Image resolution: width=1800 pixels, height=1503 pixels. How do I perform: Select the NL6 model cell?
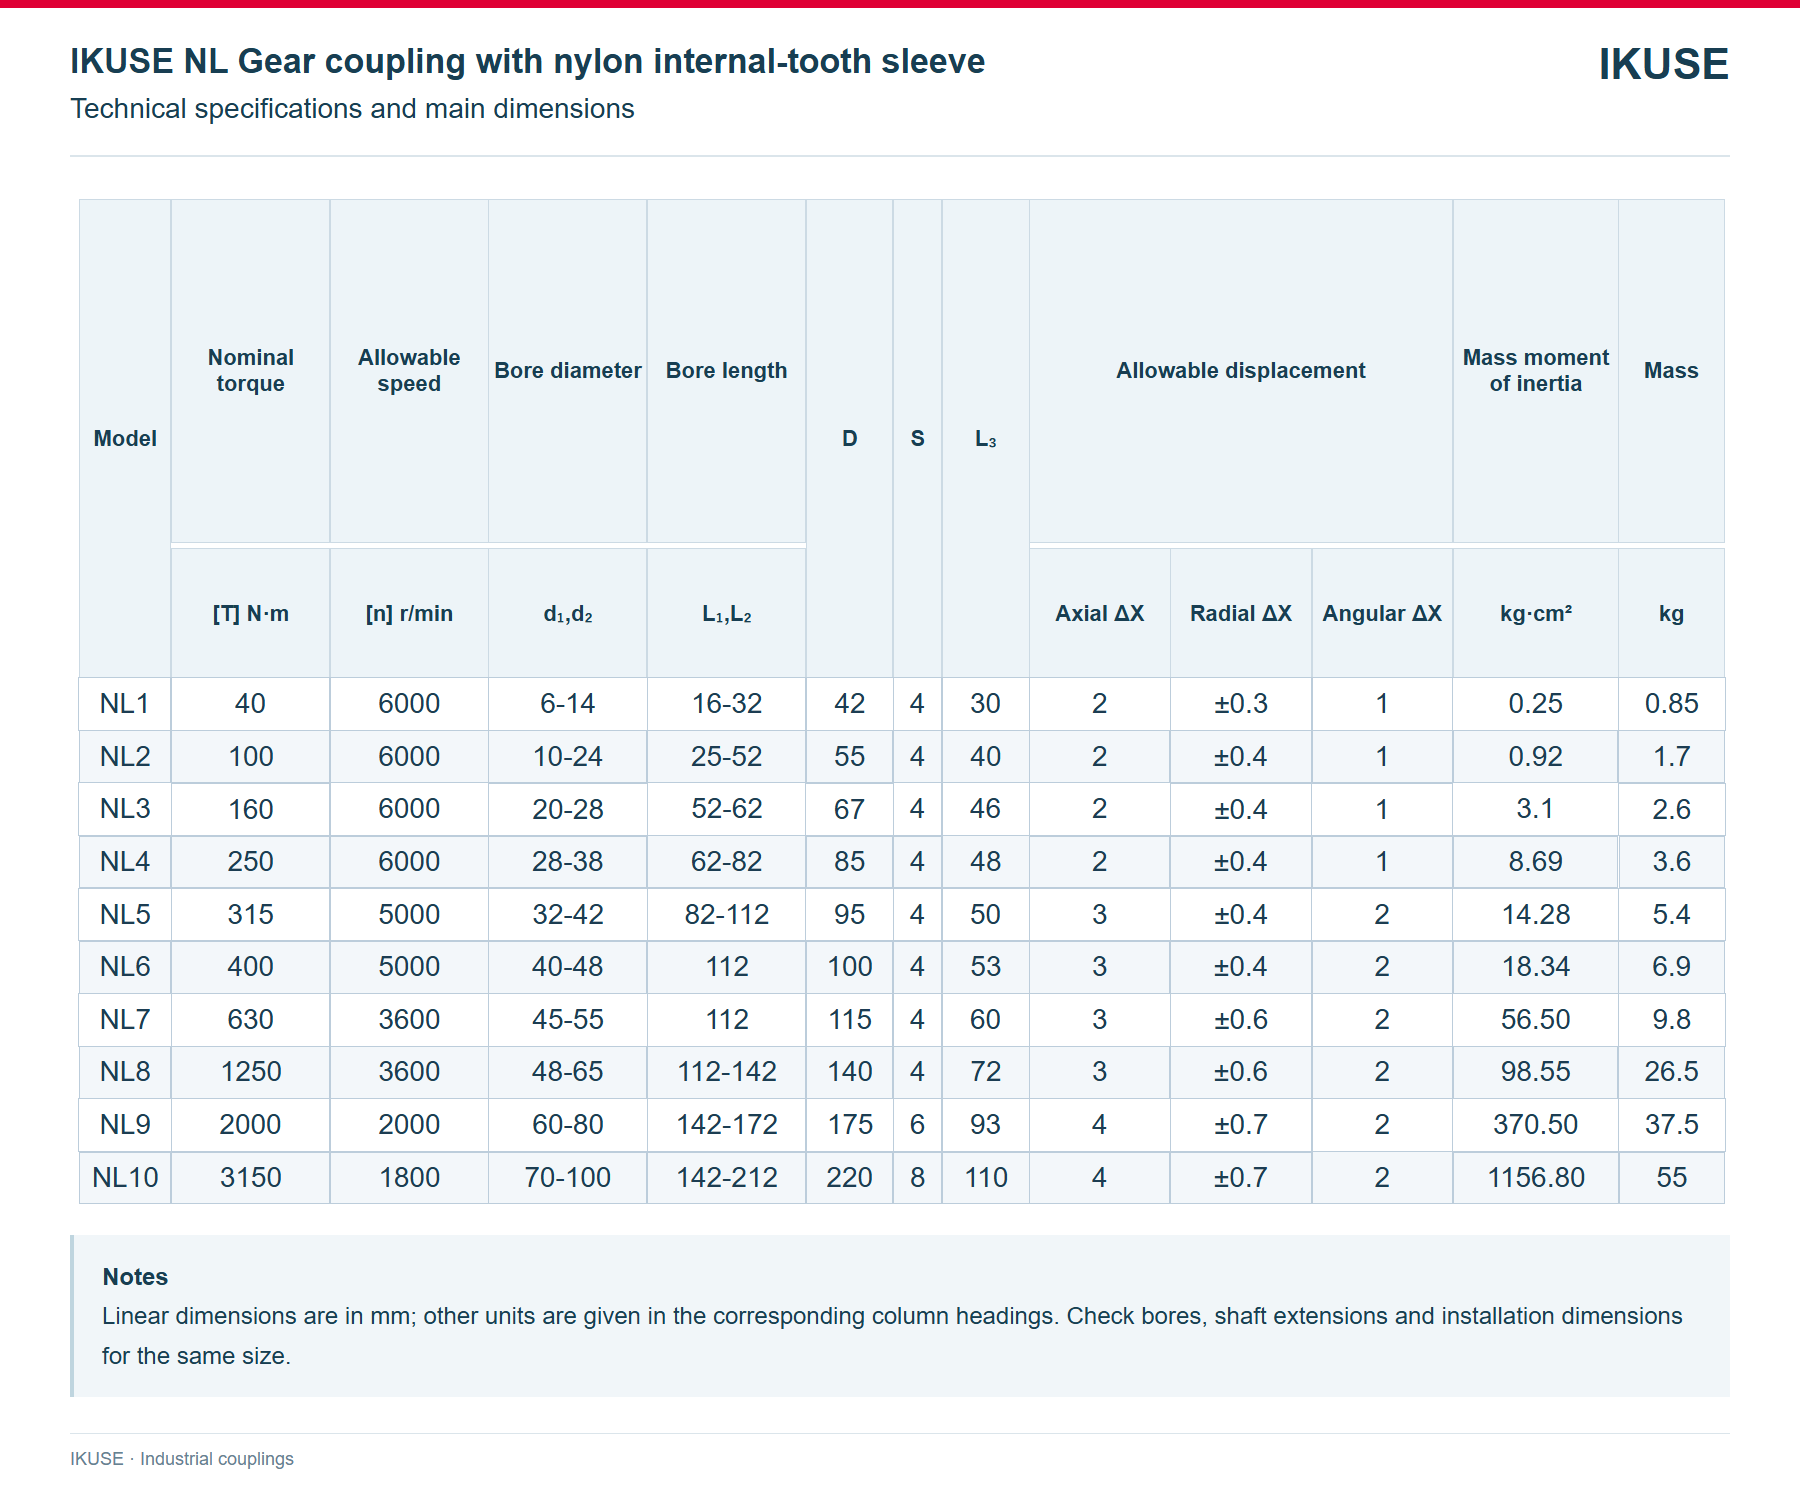tap(125, 966)
